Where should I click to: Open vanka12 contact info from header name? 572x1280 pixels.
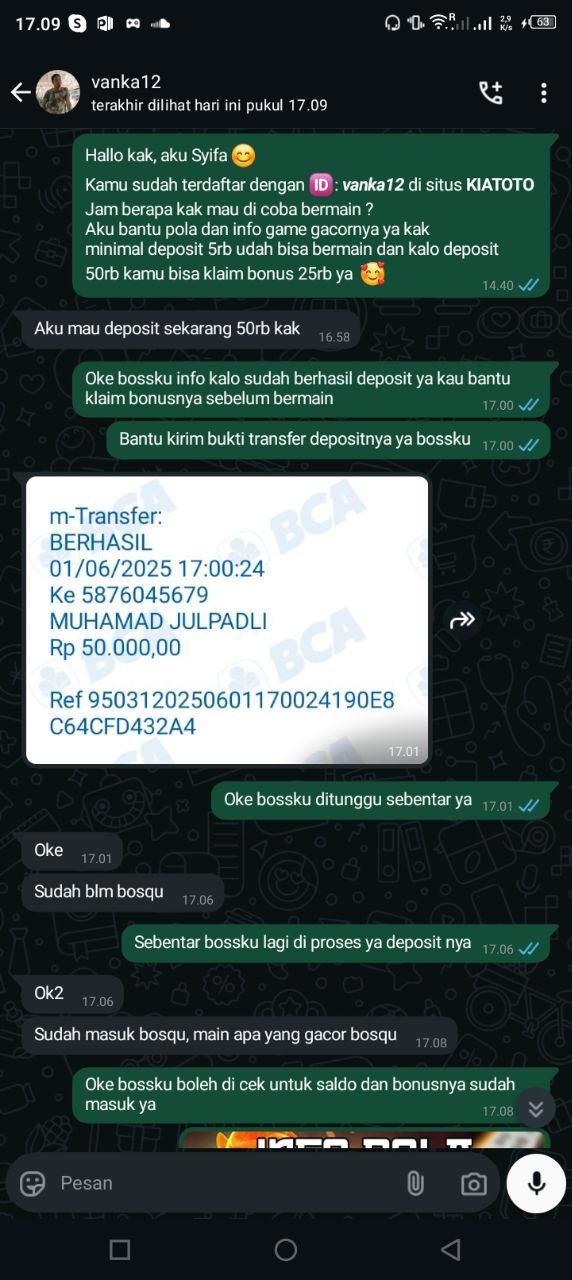[126, 82]
